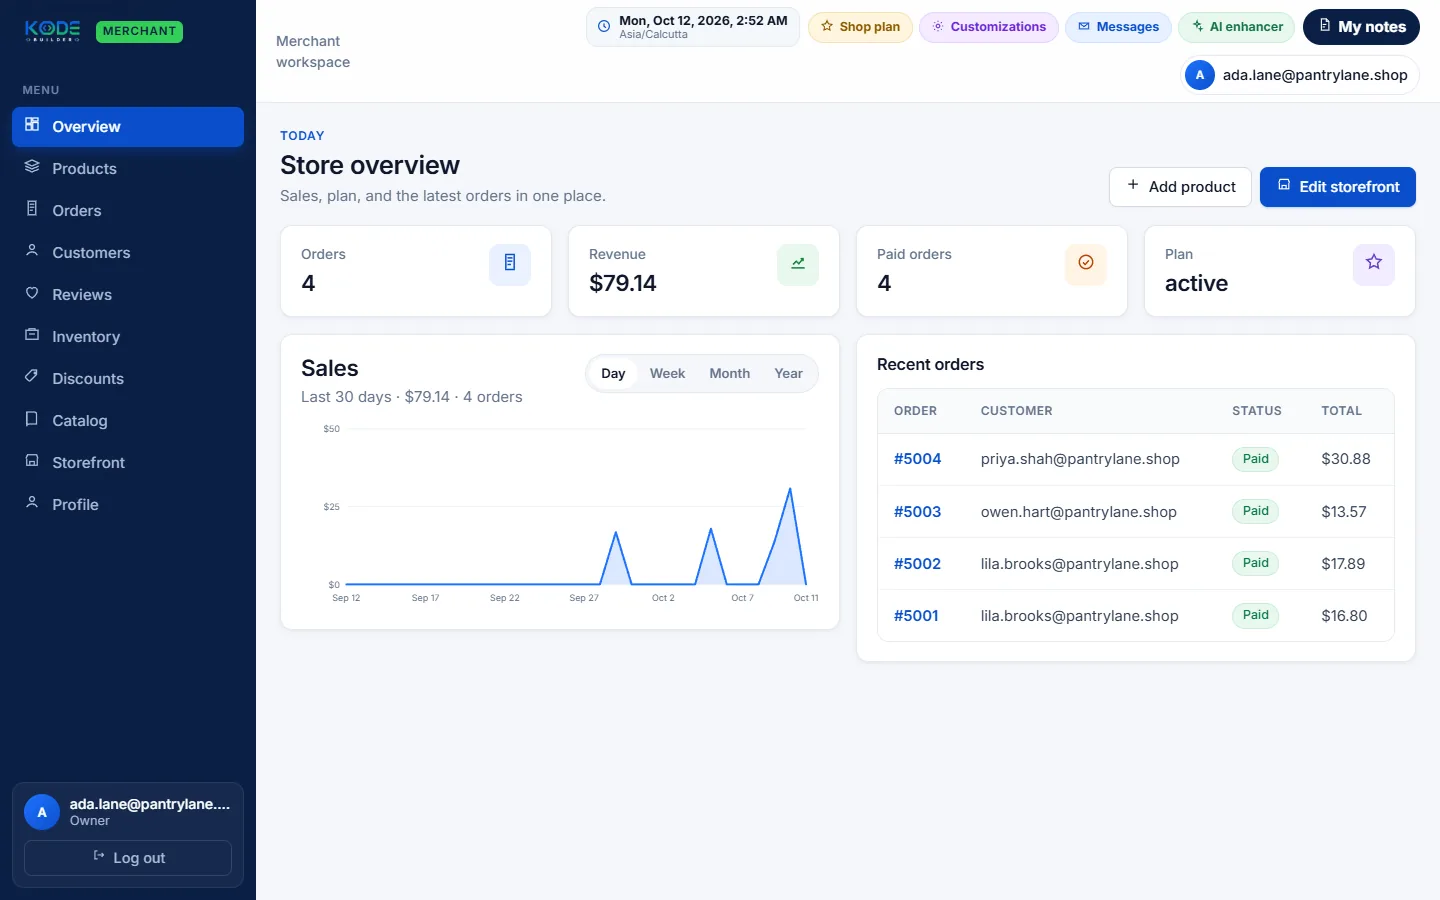Open Messages in the top bar
1440x900 pixels.
pos(1118,27)
